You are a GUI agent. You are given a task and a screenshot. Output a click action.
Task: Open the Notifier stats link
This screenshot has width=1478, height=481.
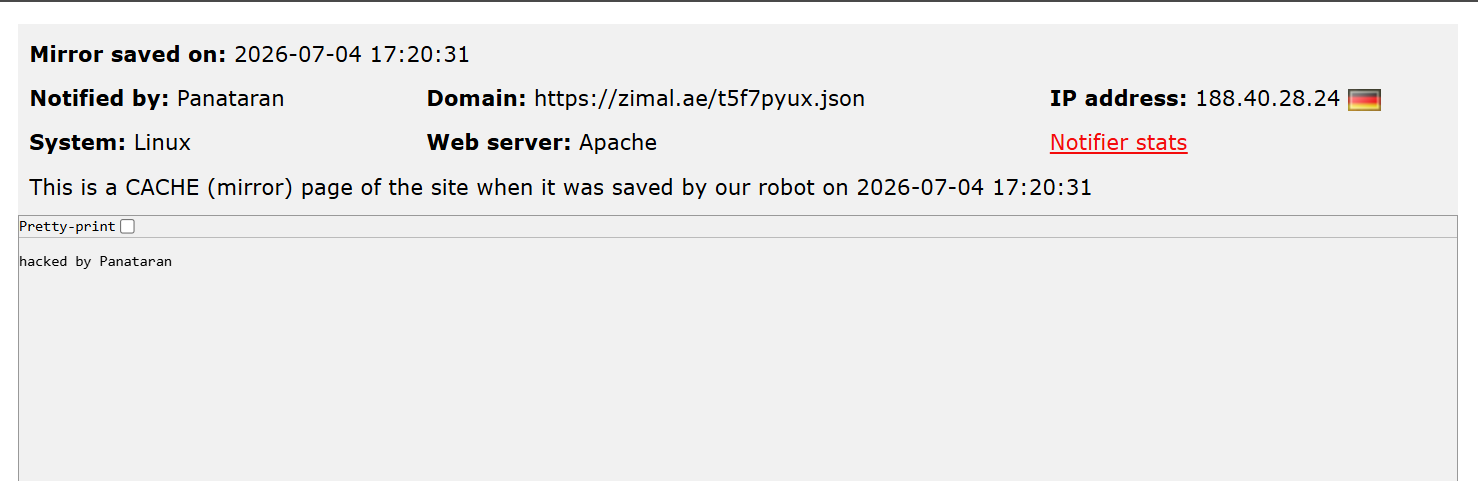pos(1118,143)
